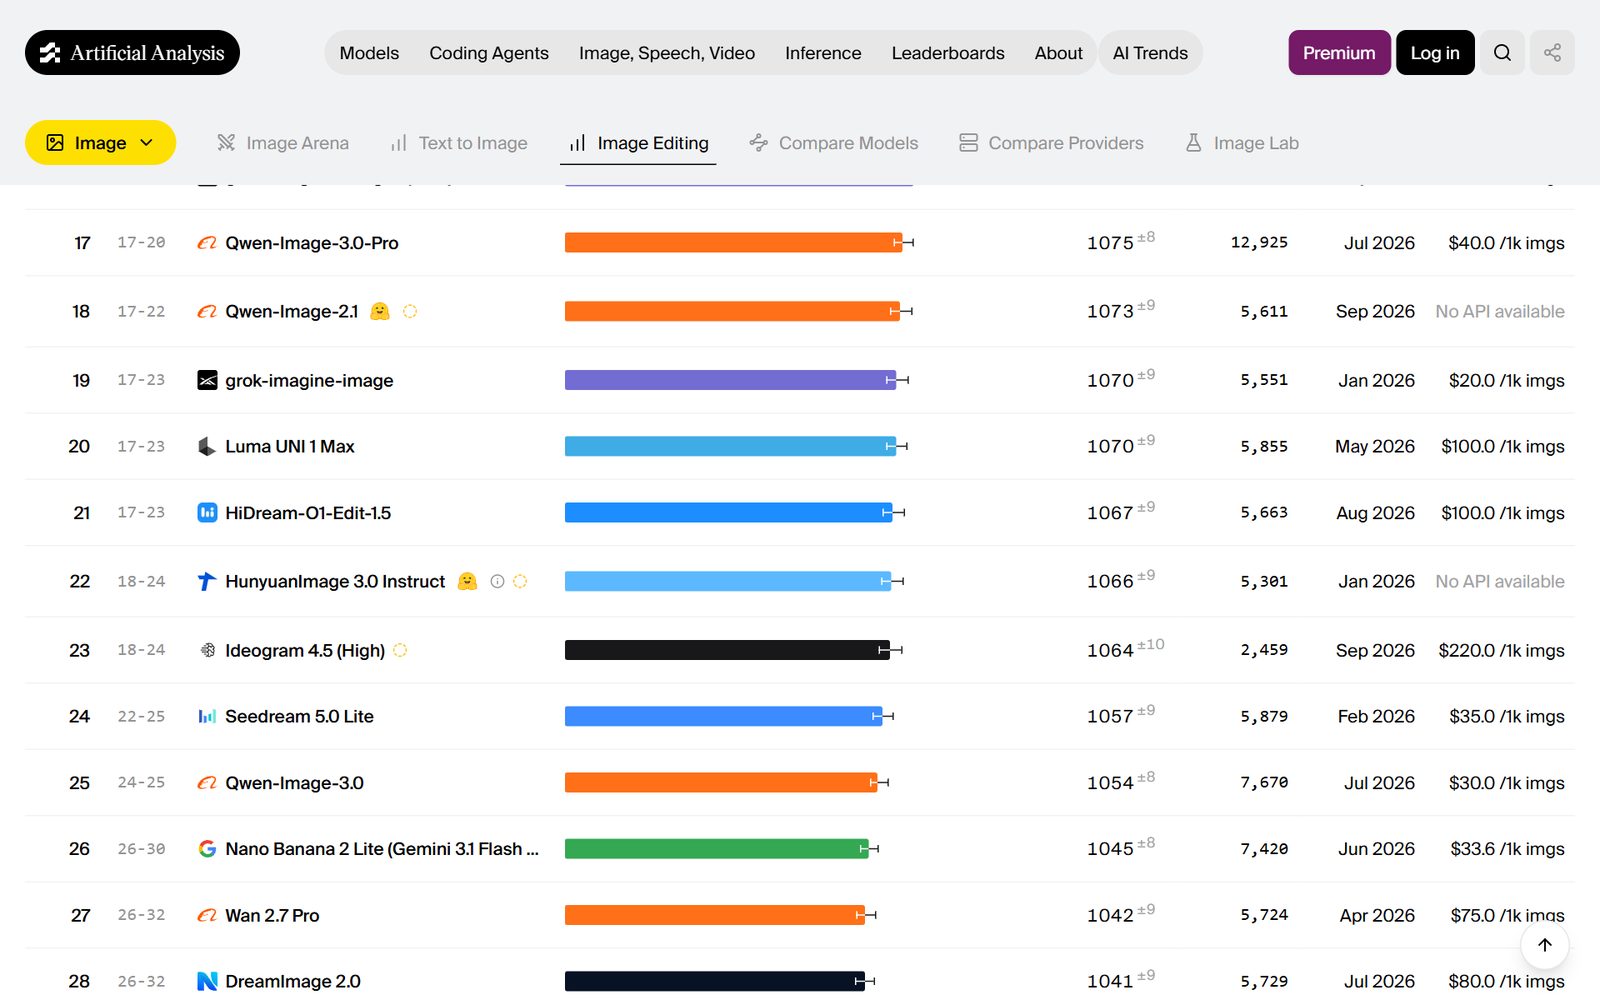Switch to the Image Arena tab
The width and height of the screenshot is (1600, 1000).
coord(283,143)
